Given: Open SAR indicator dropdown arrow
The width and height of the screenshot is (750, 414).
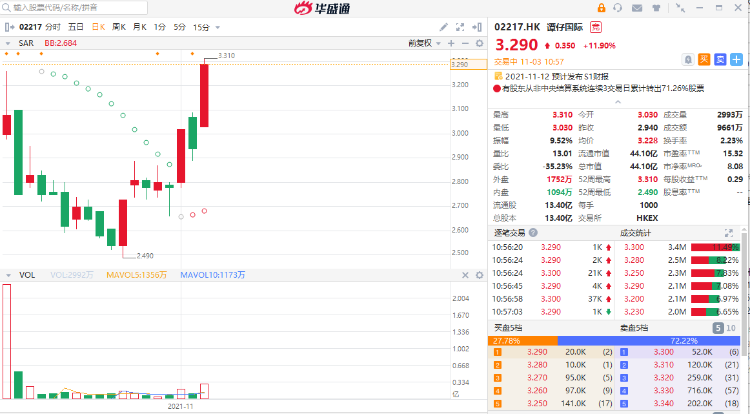Looking at the screenshot, I should [8, 44].
